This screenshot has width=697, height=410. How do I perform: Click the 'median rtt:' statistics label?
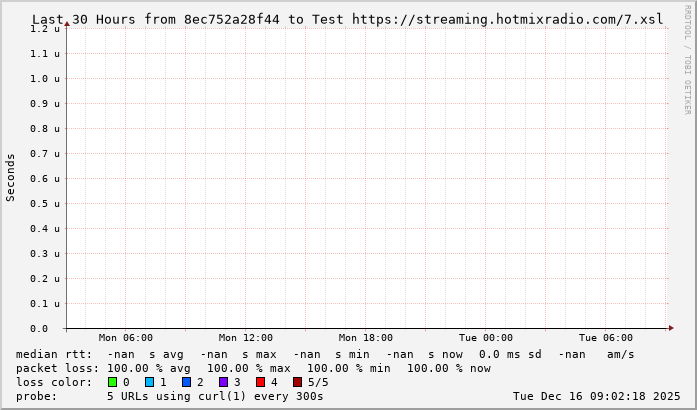pos(54,354)
